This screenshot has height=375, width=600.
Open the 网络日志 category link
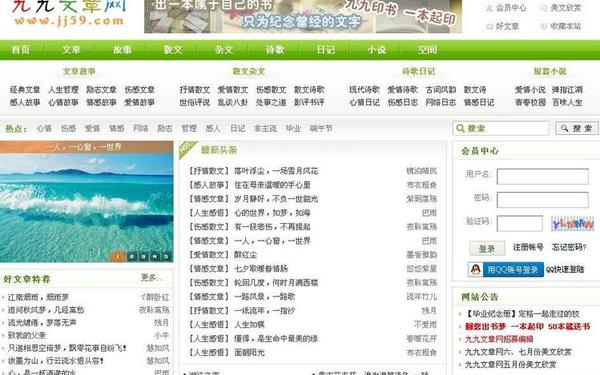441,102
